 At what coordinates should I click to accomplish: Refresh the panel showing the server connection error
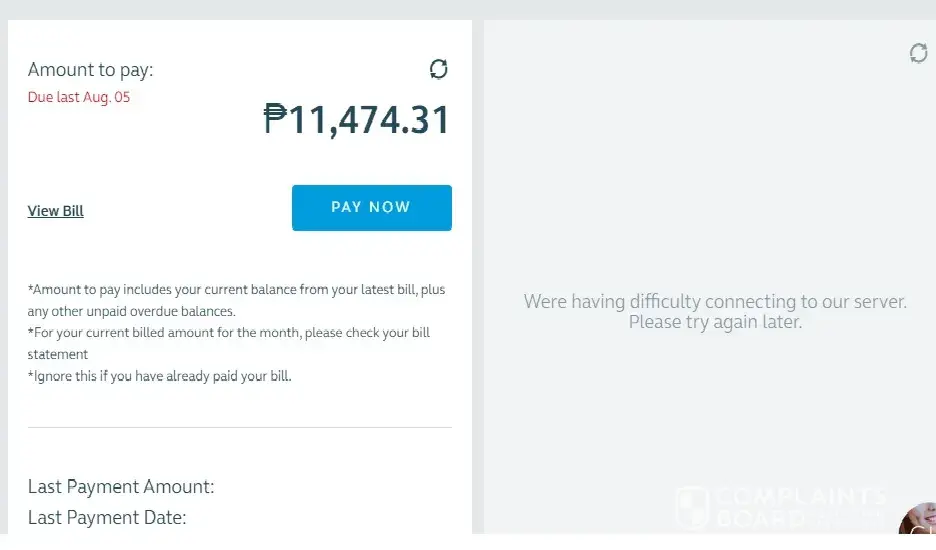coord(918,53)
